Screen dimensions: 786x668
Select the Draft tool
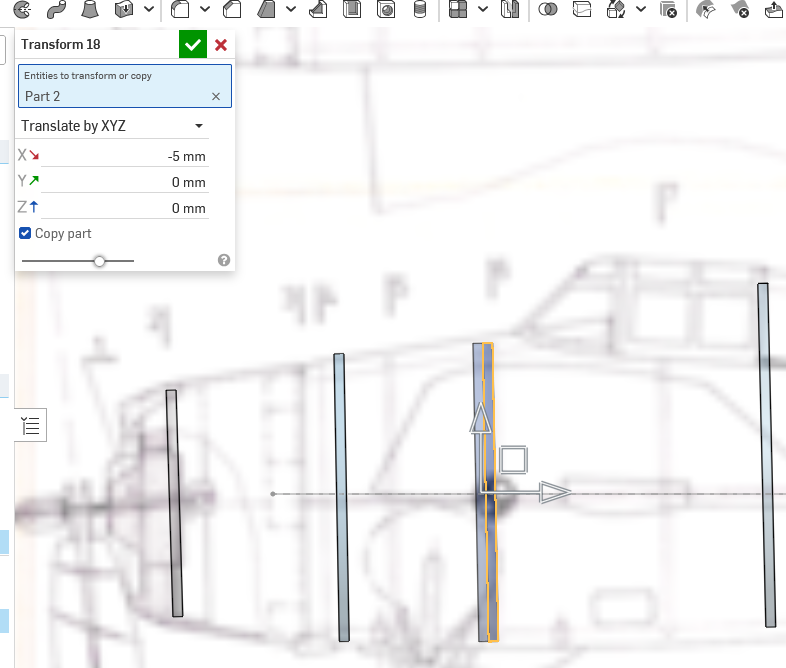[266, 9]
